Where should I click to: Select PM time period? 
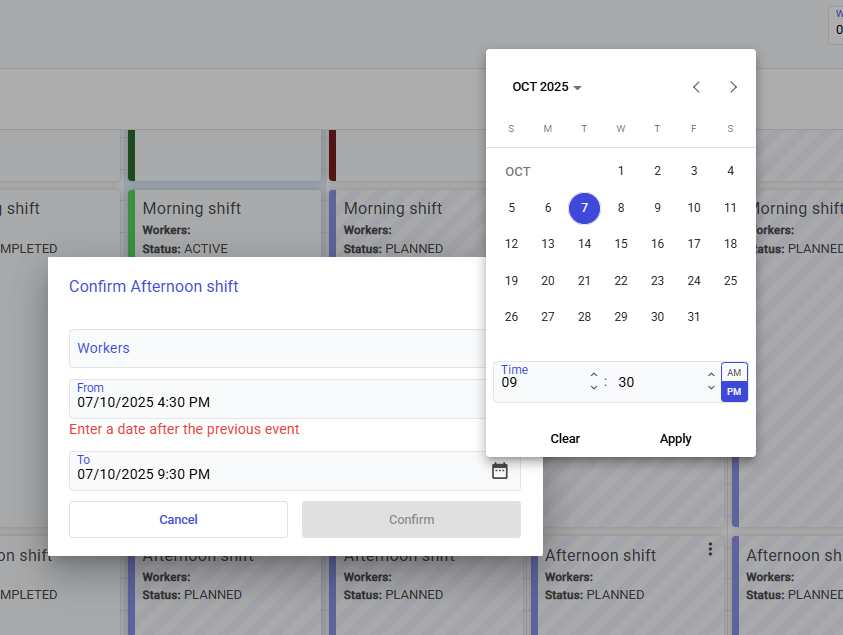(734, 392)
